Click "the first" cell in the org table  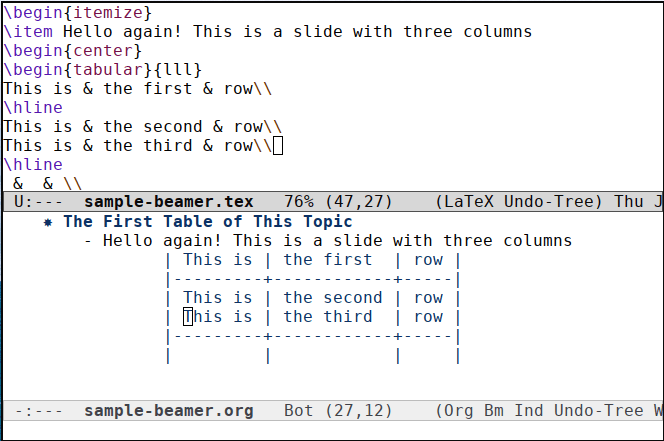pyautogui.click(x=327, y=260)
